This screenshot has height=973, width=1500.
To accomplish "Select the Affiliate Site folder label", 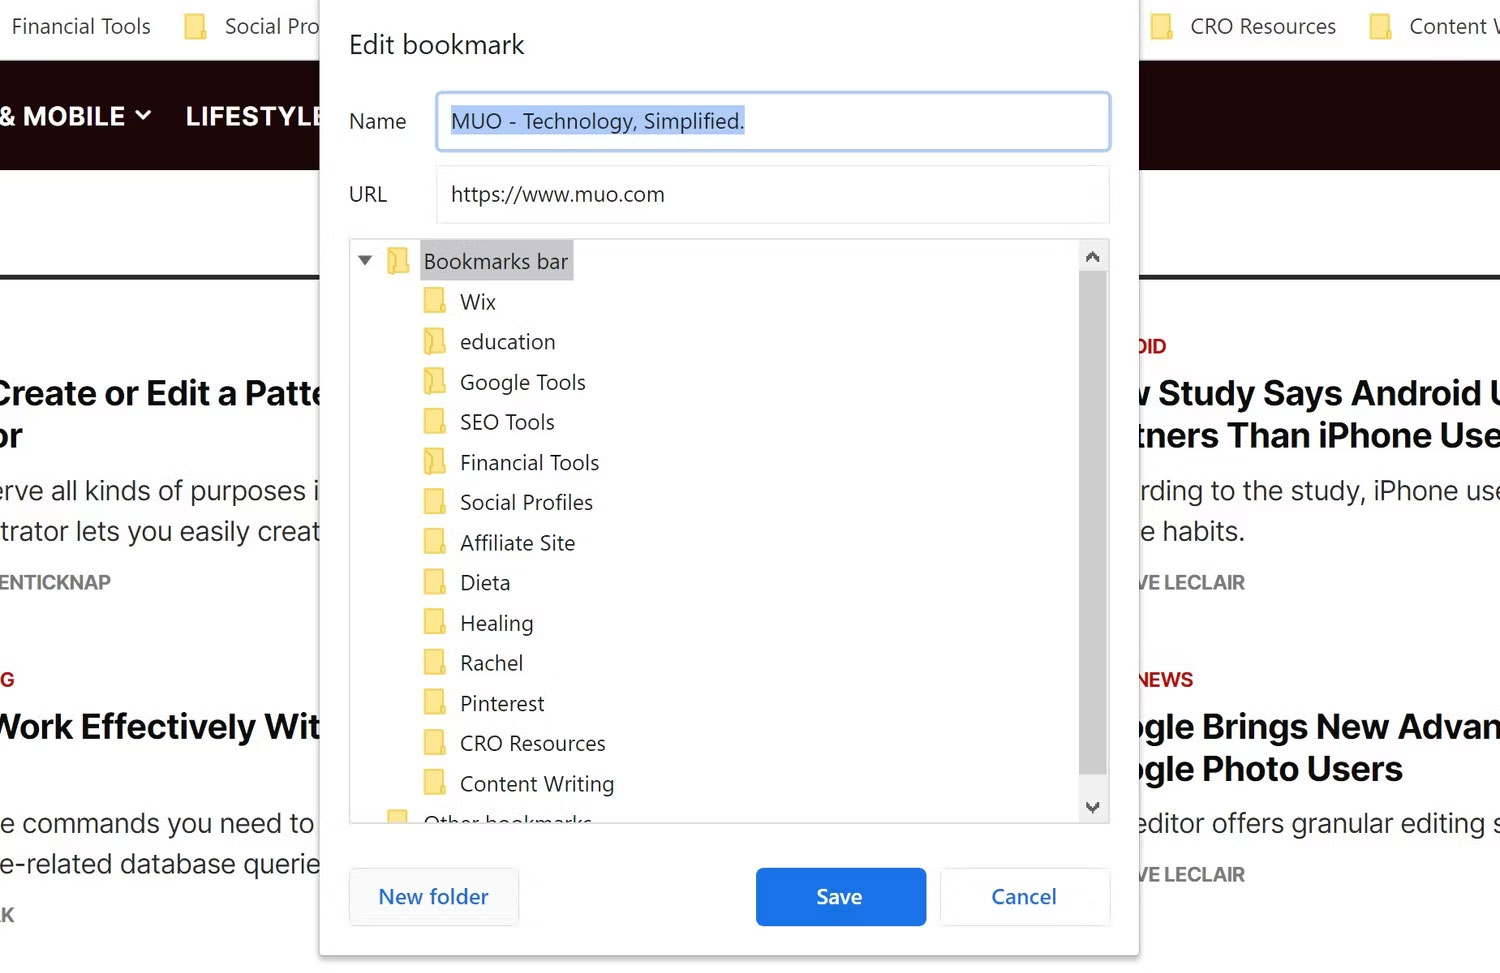I will (517, 543).
